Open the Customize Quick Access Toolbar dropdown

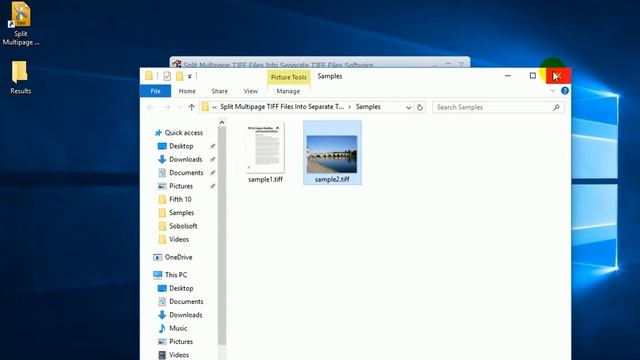coord(189,76)
